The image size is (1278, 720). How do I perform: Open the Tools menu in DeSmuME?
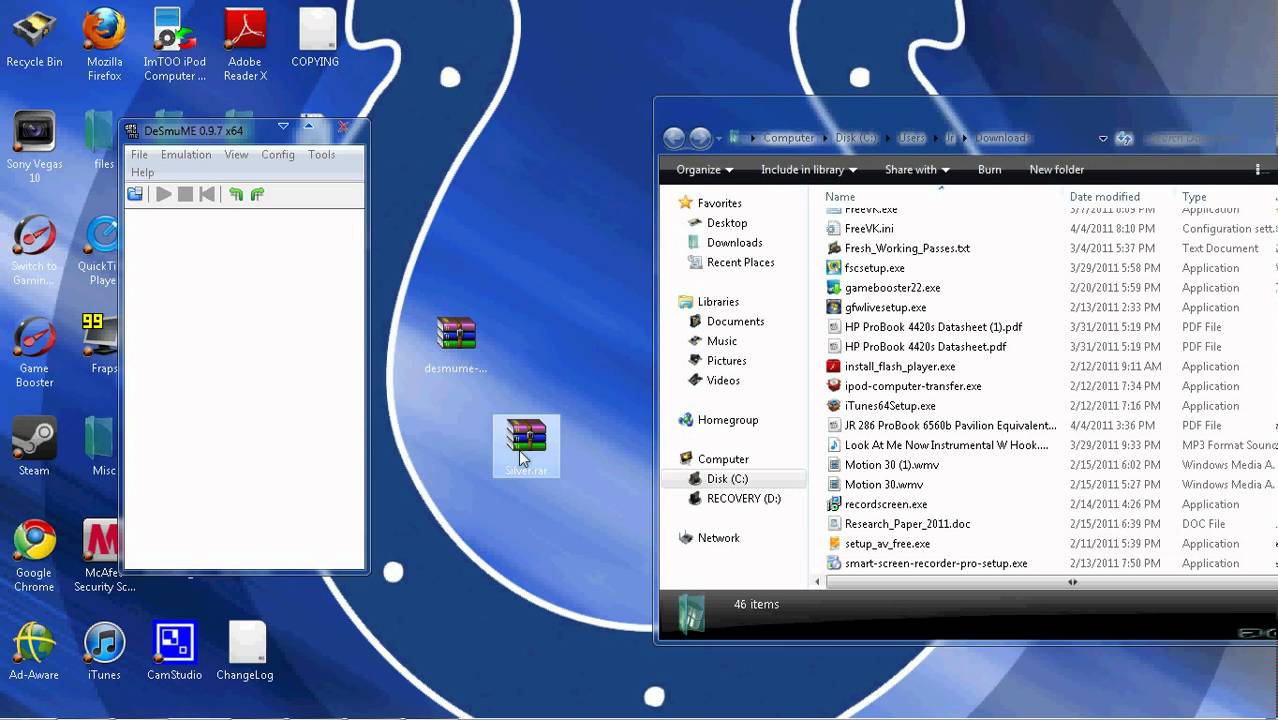(x=322, y=155)
